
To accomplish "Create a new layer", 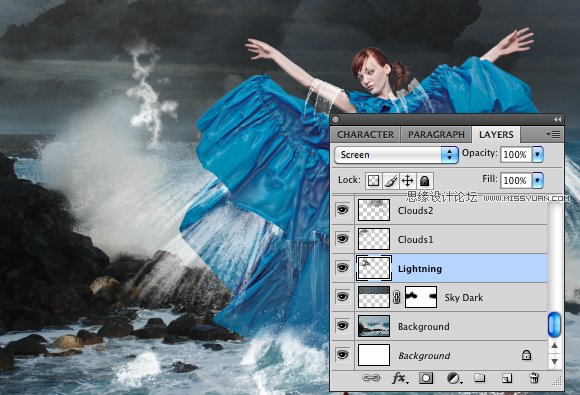I will (507, 378).
